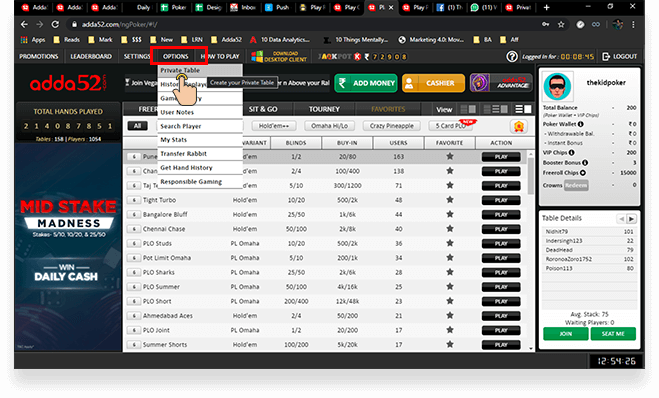Screen dimensions: 659x398
Task: Filter by 5 Card PLO
Action: pos(451,126)
